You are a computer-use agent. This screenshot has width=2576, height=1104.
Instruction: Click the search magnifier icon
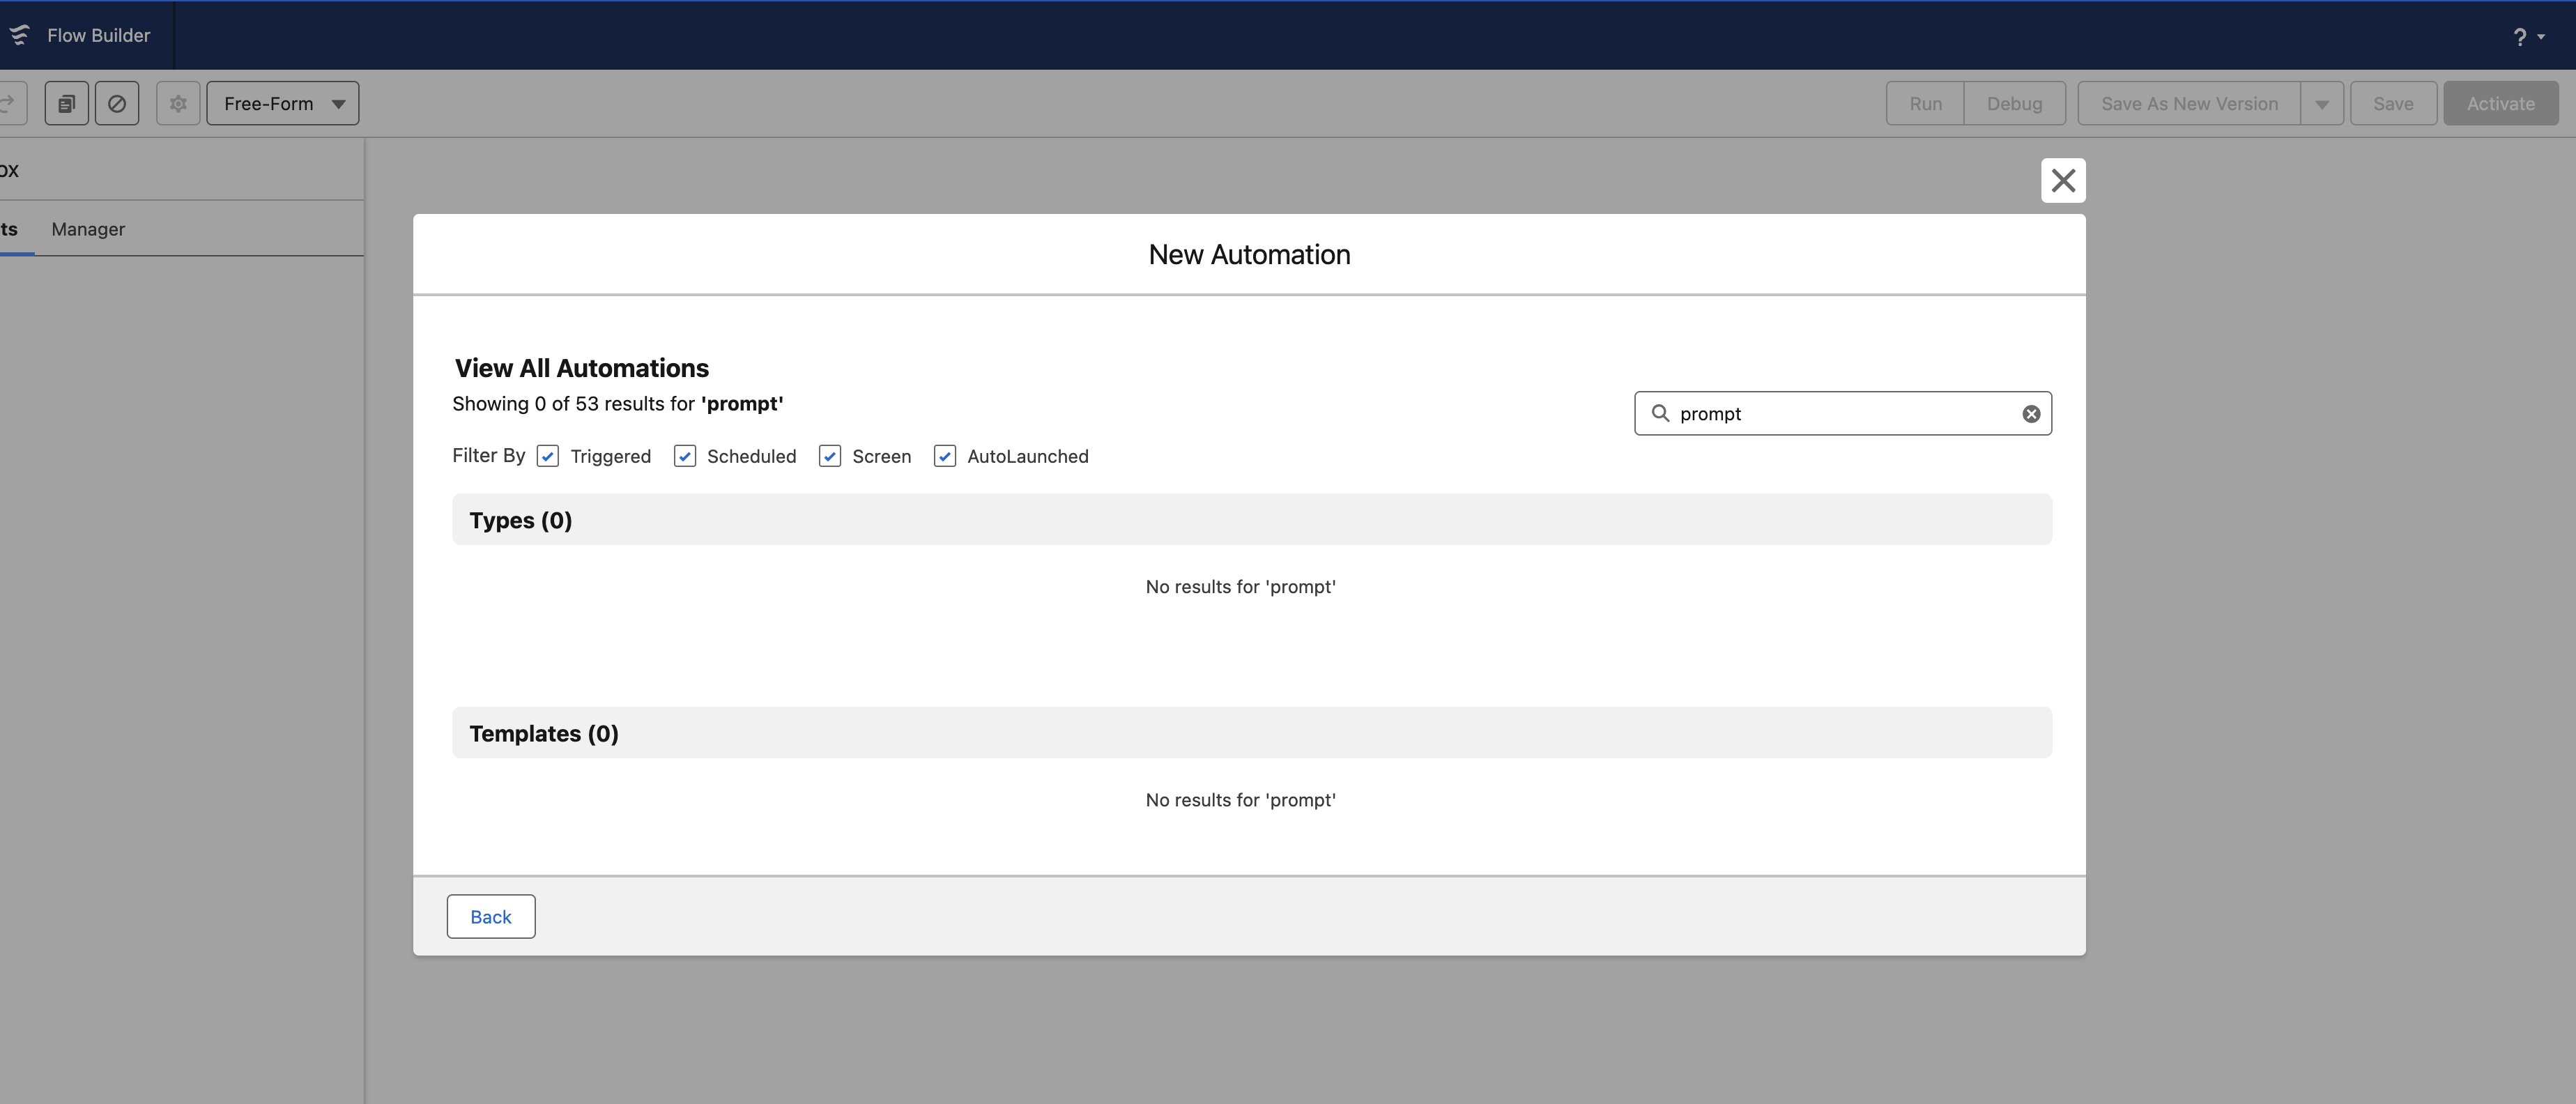(x=1660, y=413)
